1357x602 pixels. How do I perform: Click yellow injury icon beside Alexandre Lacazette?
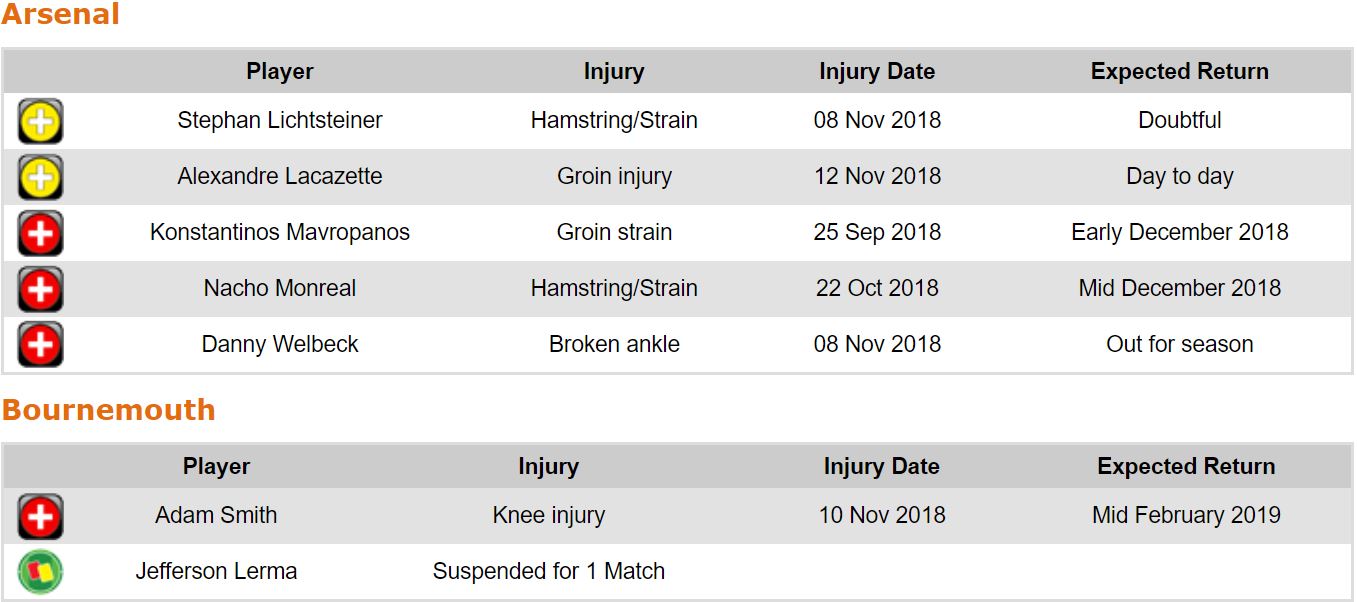click(x=40, y=177)
